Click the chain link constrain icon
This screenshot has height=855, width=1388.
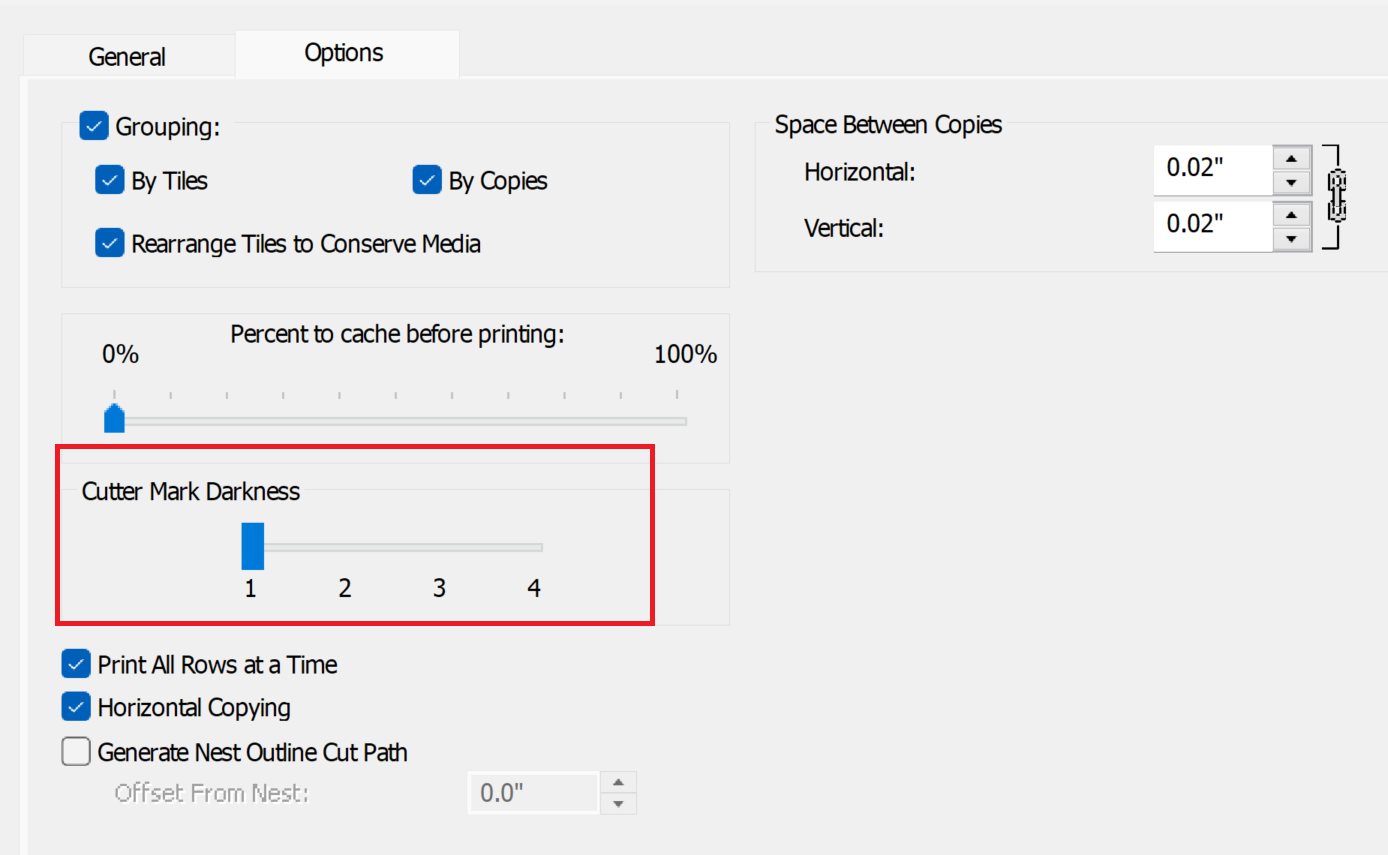tap(1337, 197)
